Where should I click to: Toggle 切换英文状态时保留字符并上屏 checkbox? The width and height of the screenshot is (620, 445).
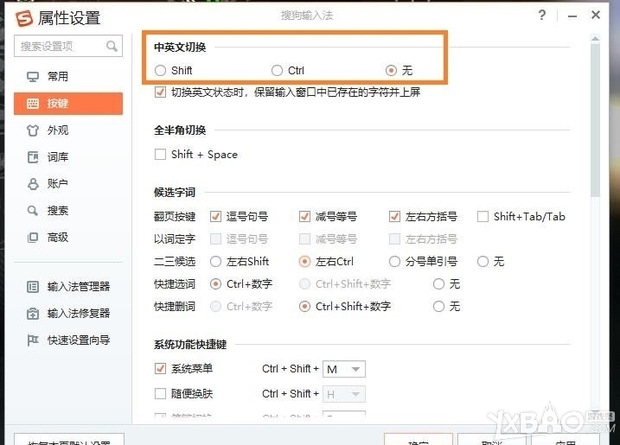(x=160, y=92)
